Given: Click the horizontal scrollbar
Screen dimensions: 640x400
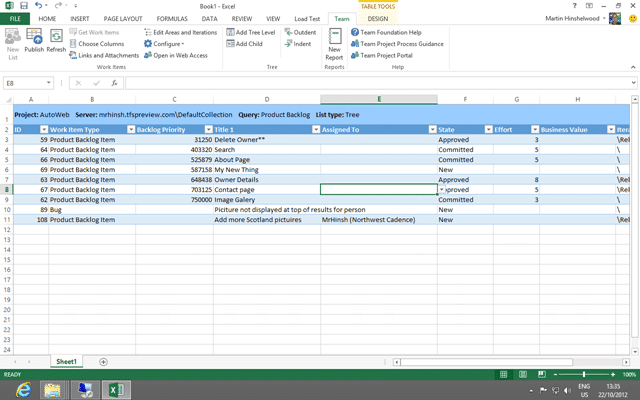Looking at the screenshot, I should [x=487, y=362].
